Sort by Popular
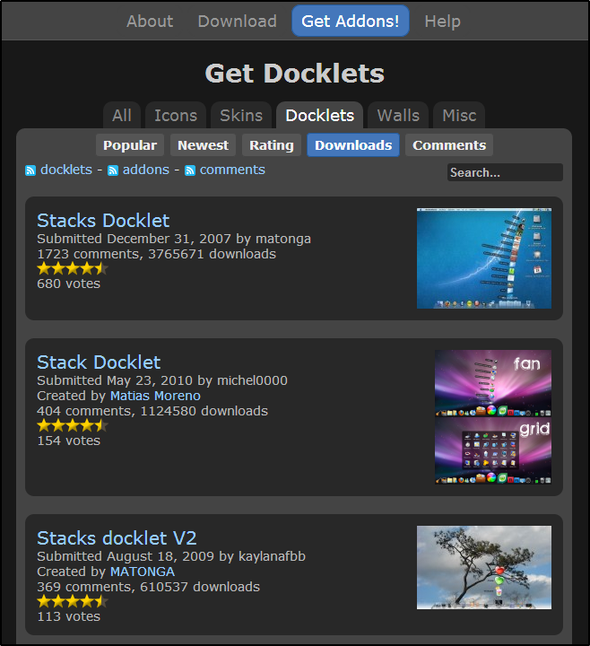 point(130,145)
